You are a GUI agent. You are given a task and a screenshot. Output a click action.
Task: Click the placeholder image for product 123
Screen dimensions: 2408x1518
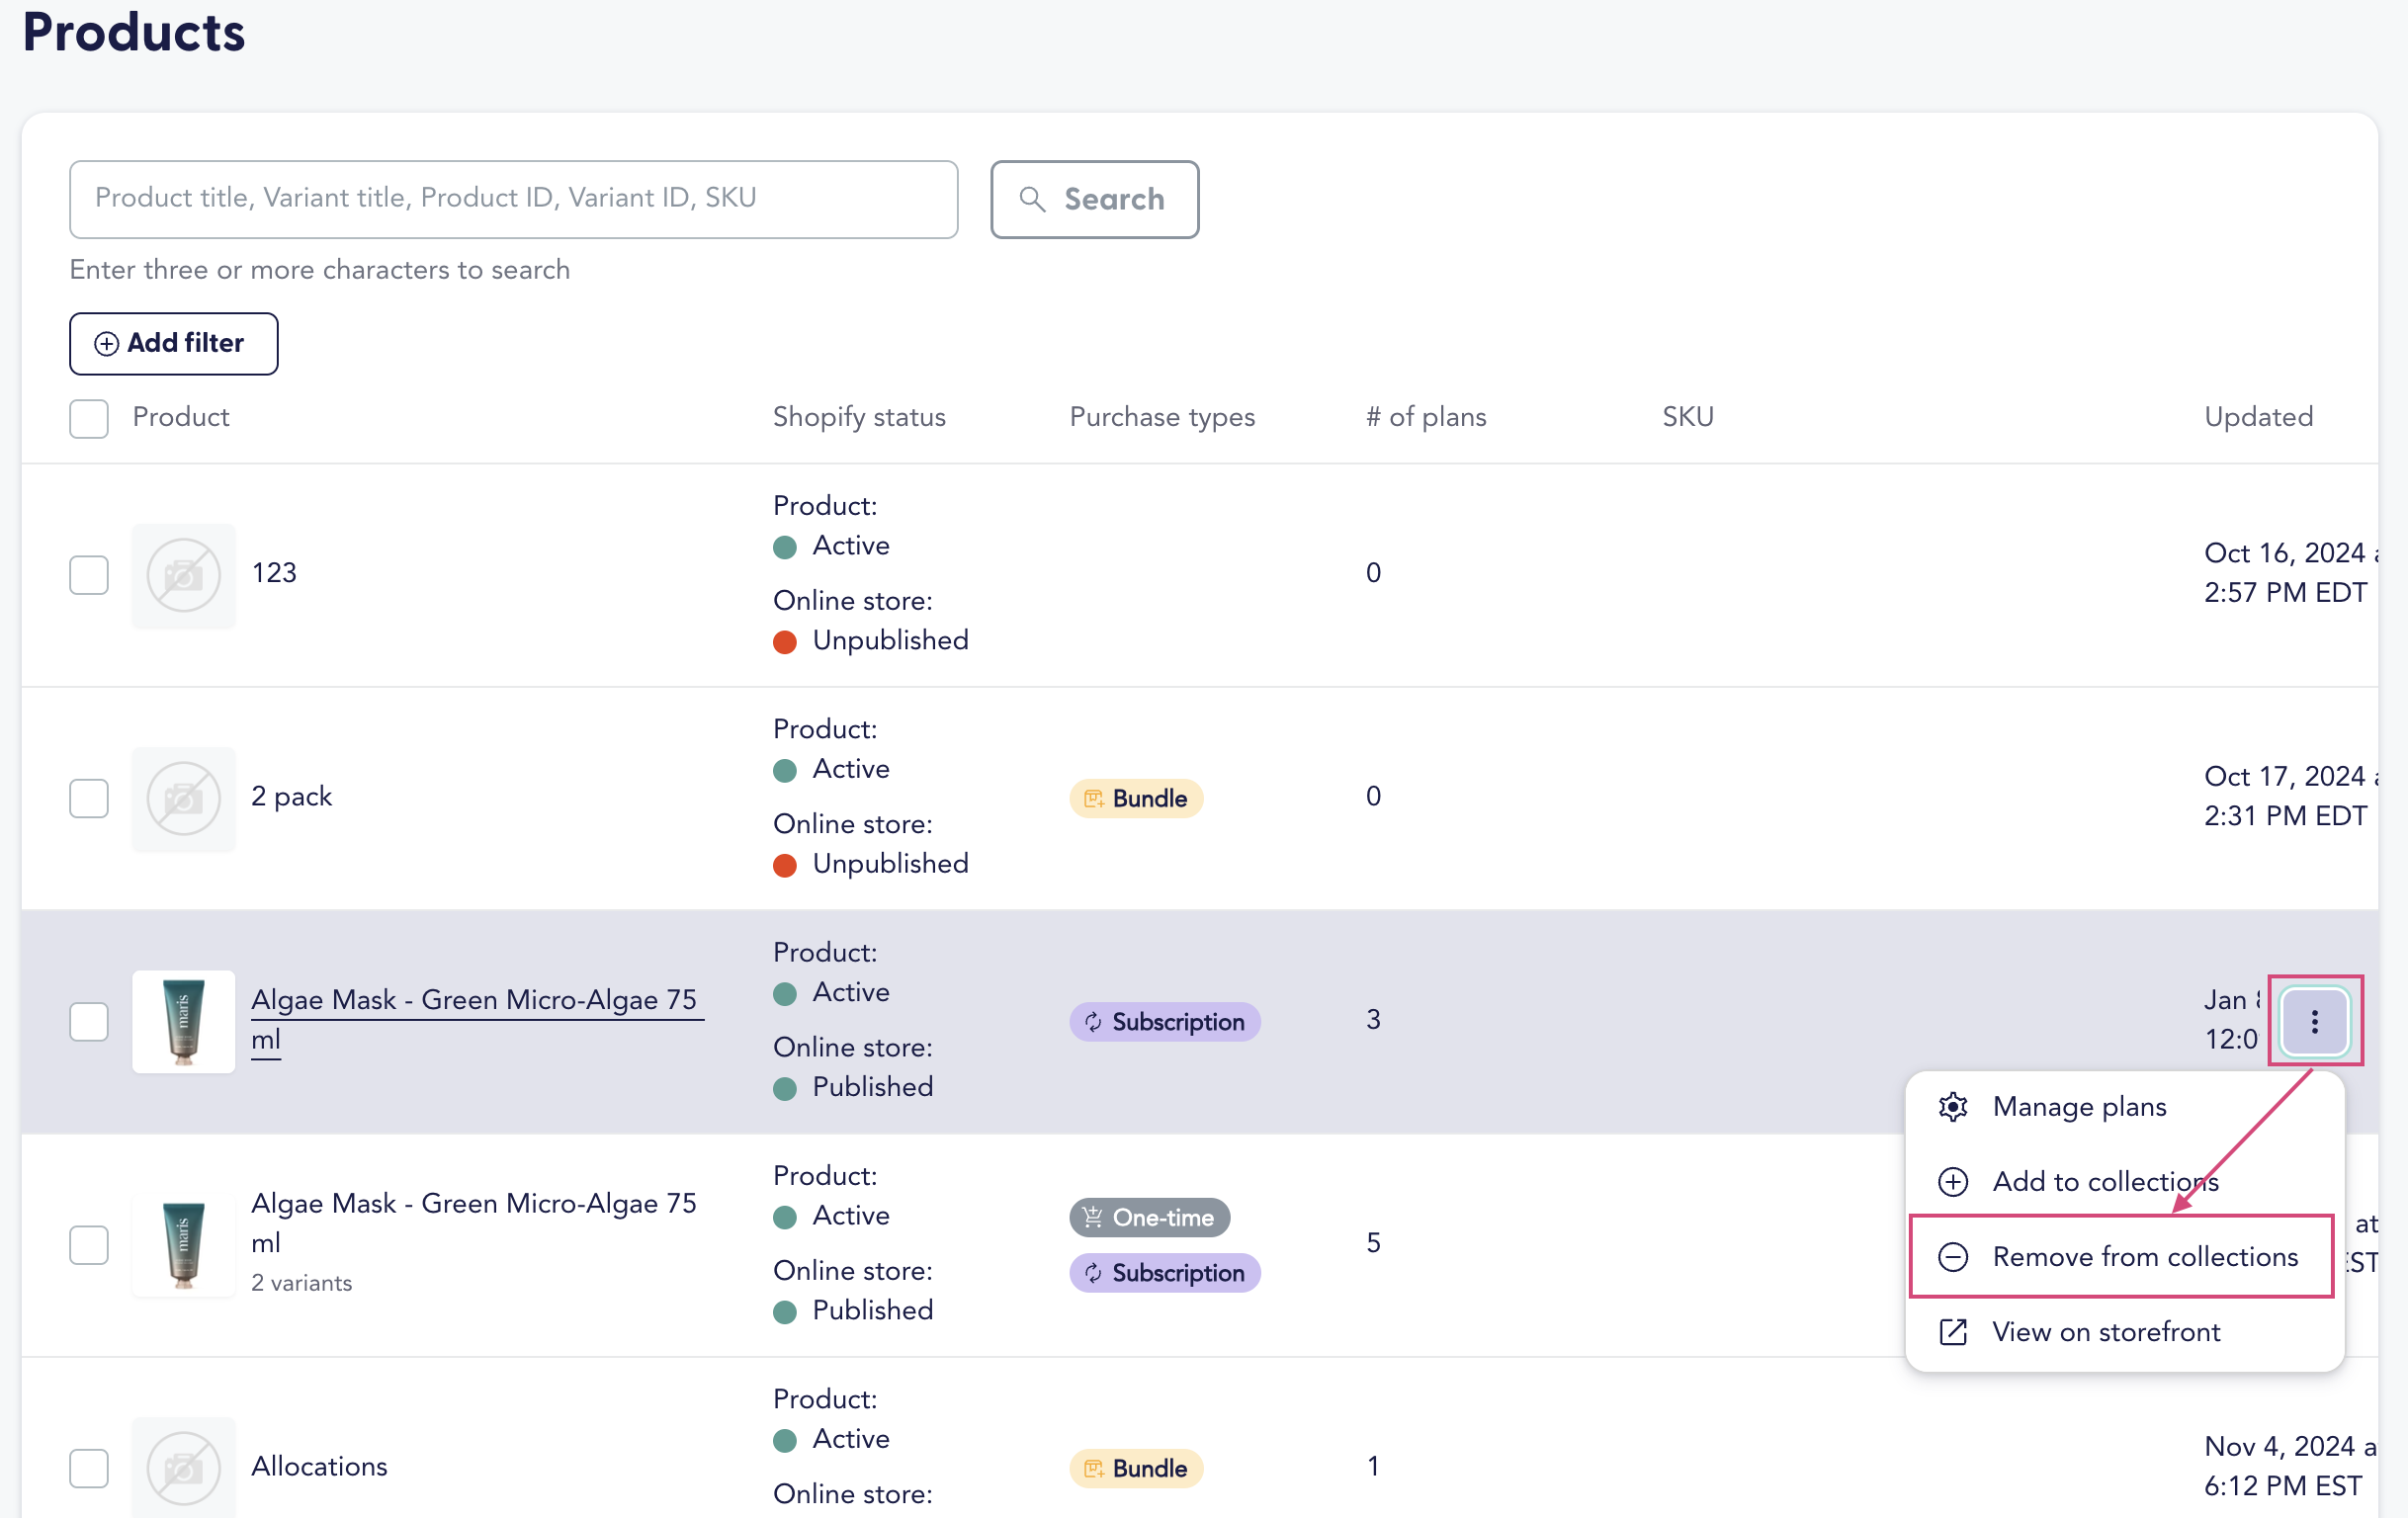[x=184, y=575]
